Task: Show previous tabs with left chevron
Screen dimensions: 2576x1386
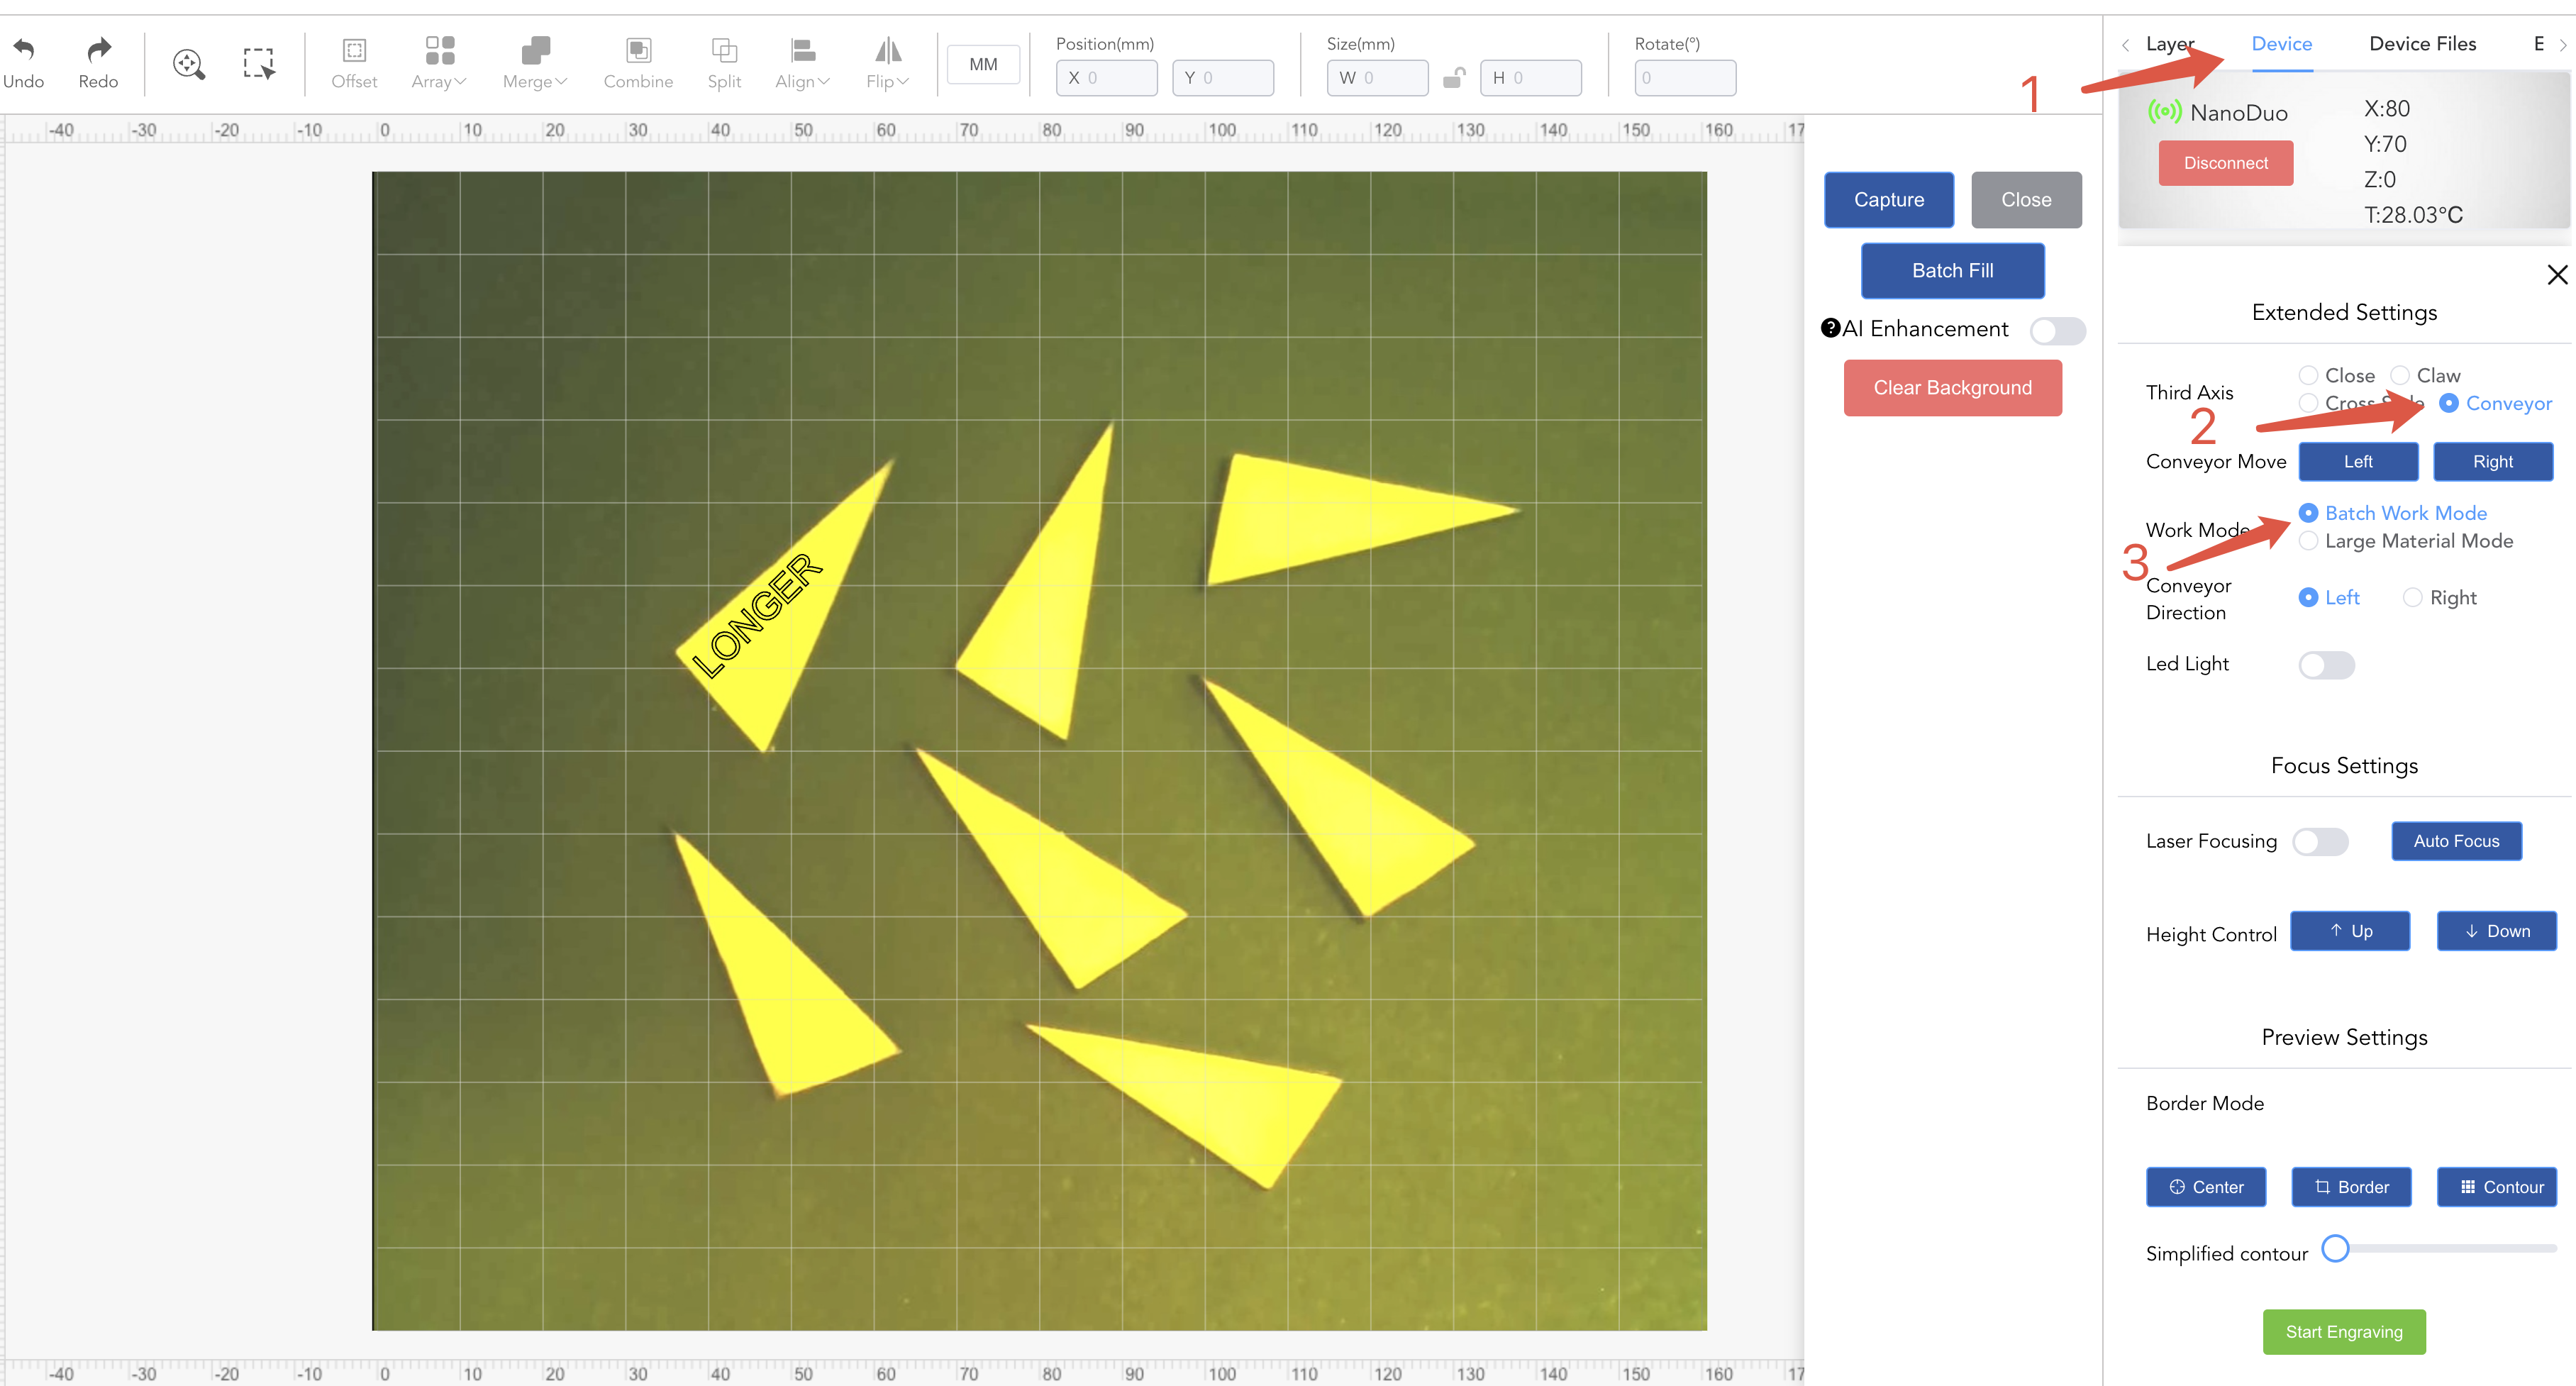Action: click(x=2125, y=45)
